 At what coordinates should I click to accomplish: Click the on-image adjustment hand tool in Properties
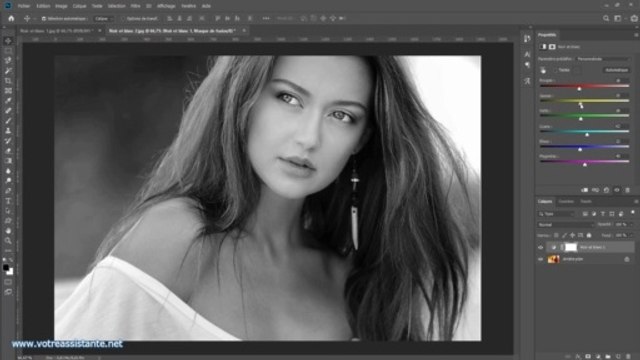point(543,70)
